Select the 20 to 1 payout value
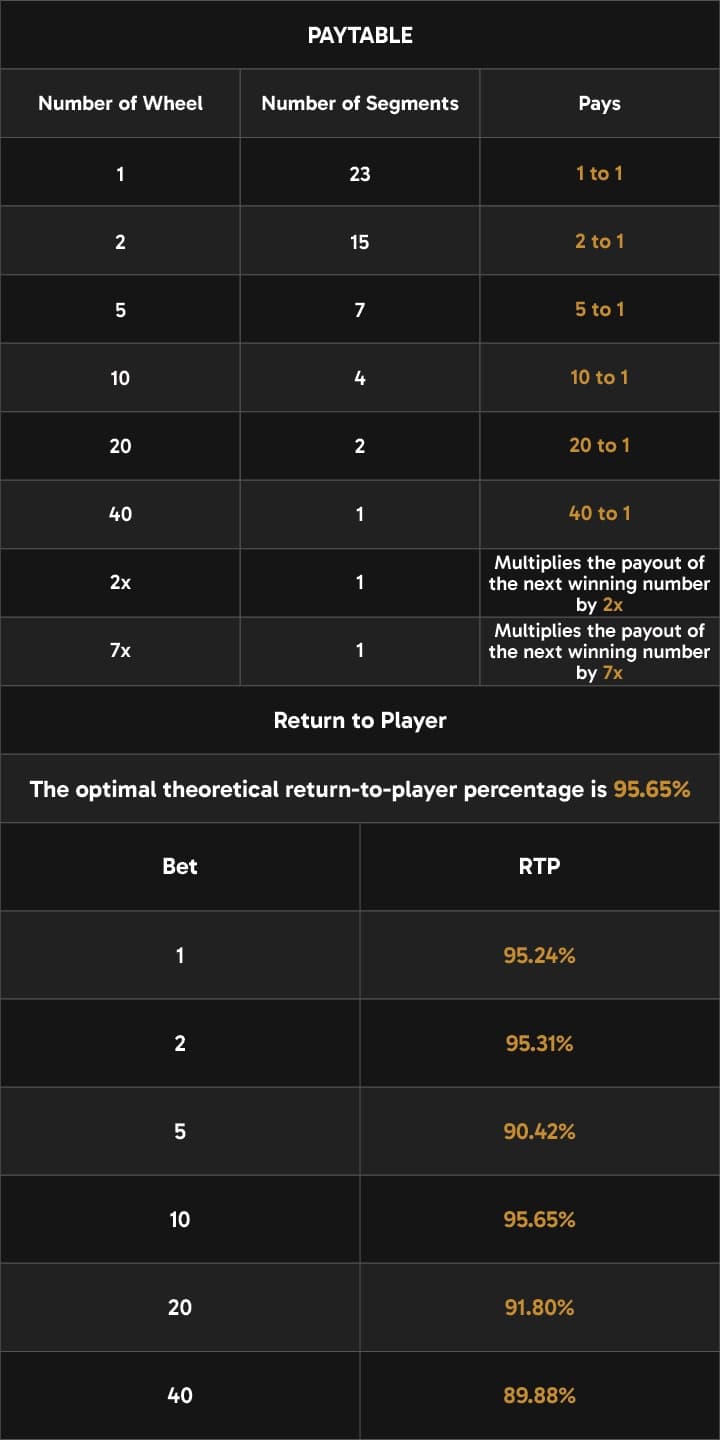 pyautogui.click(x=600, y=445)
